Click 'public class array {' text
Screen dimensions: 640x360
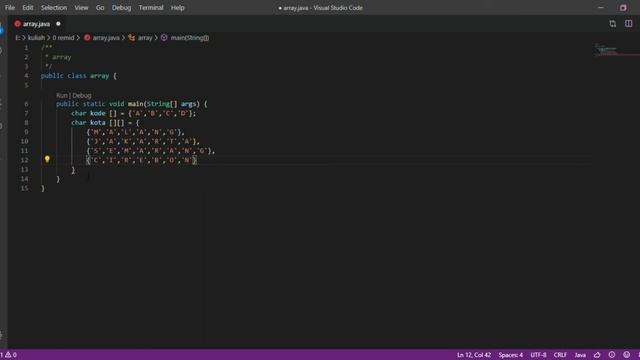(79, 76)
